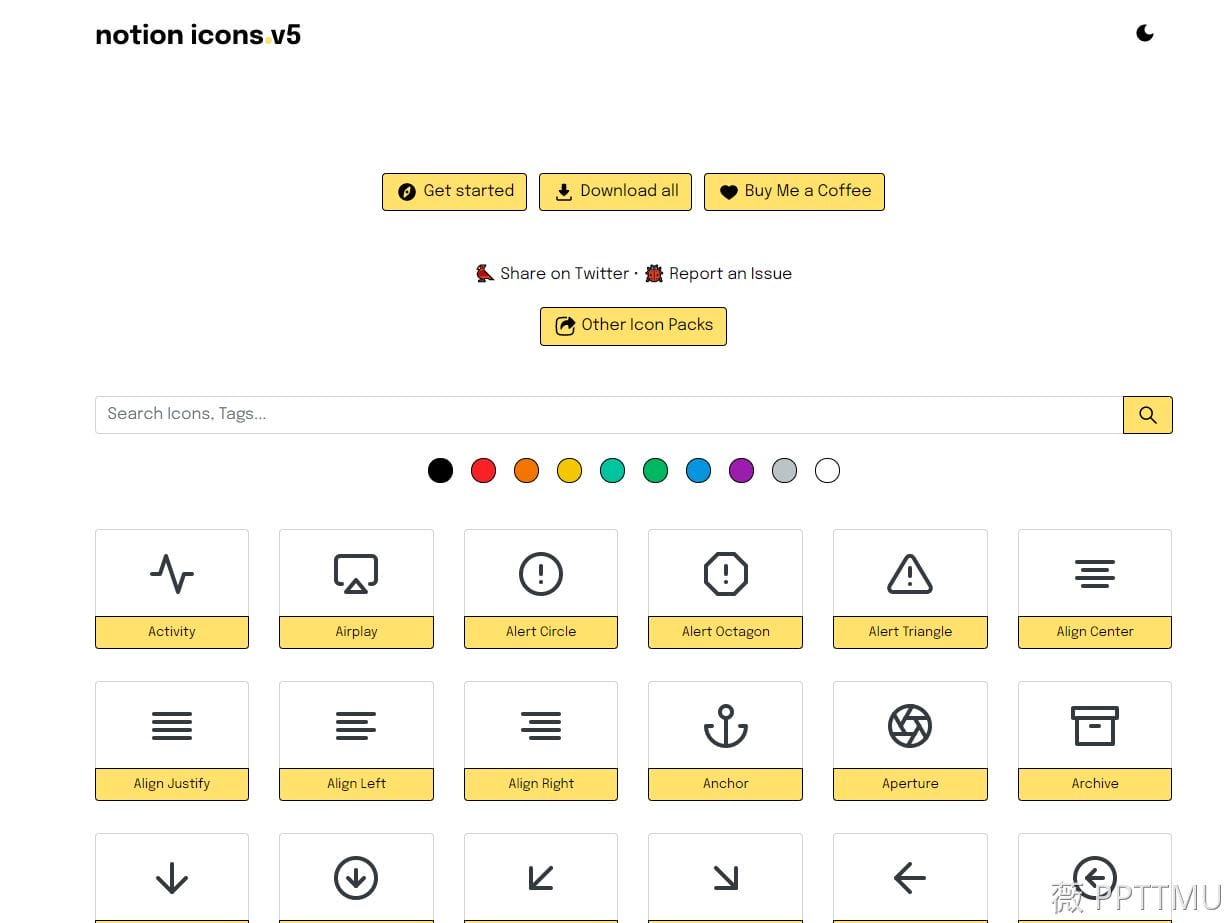Image resolution: width=1230 pixels, height=923 pixels.
Task: Select the yellow color swatch
Action: pos(569,470)
